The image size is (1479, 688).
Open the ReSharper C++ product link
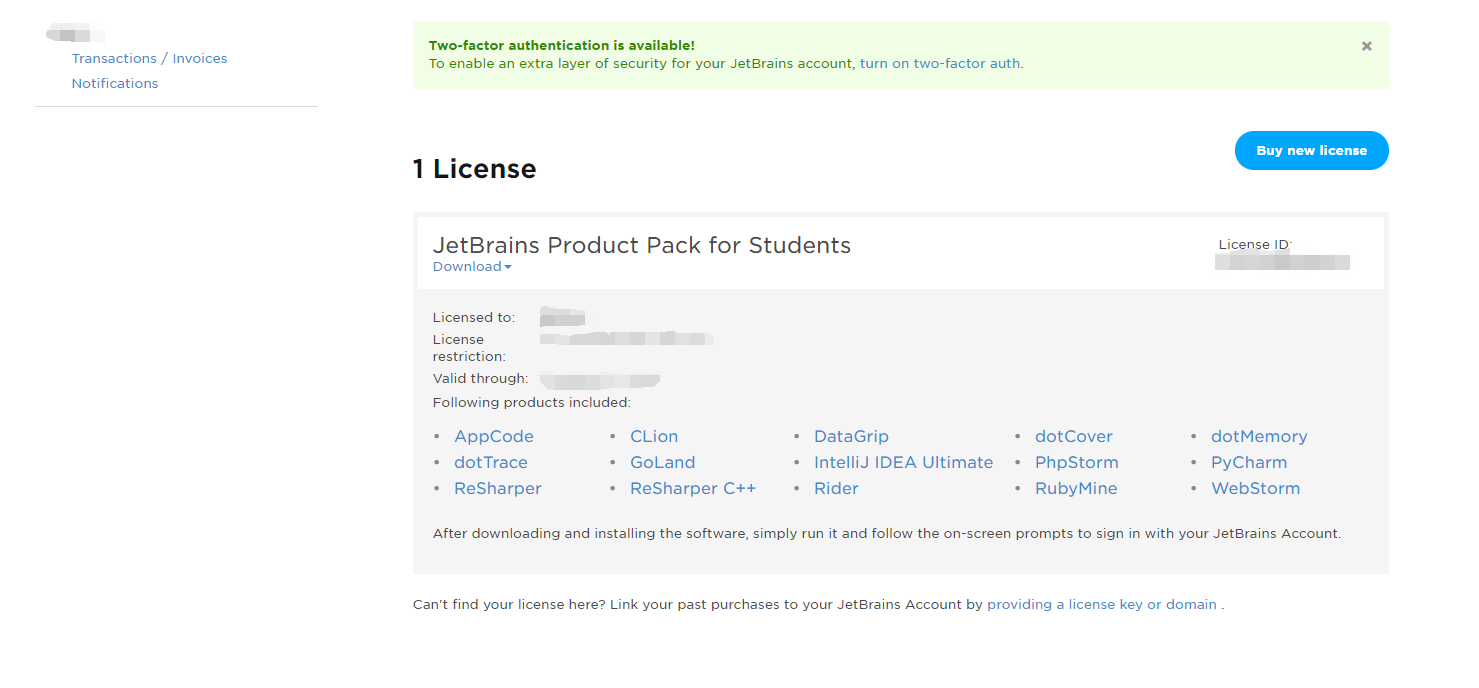click(693, 488)
